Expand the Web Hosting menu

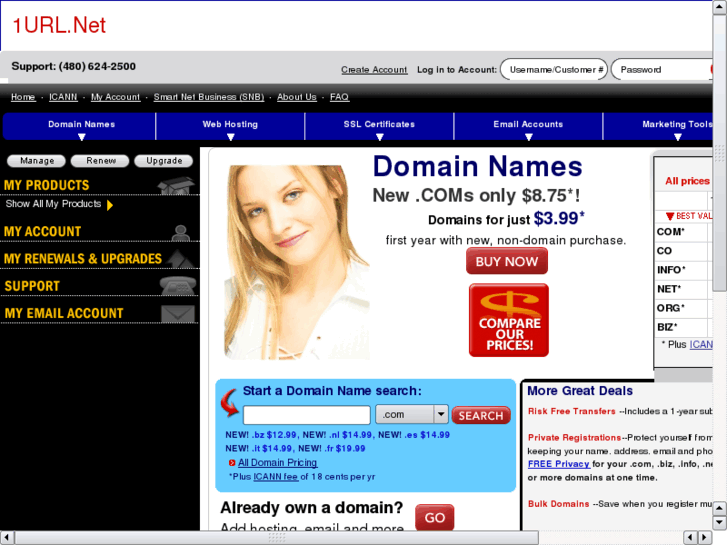230,126
